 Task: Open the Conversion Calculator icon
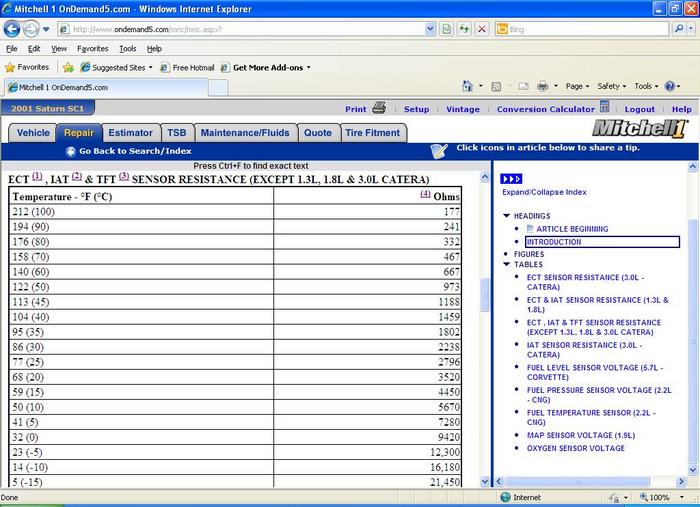click(x=603, y=108)
